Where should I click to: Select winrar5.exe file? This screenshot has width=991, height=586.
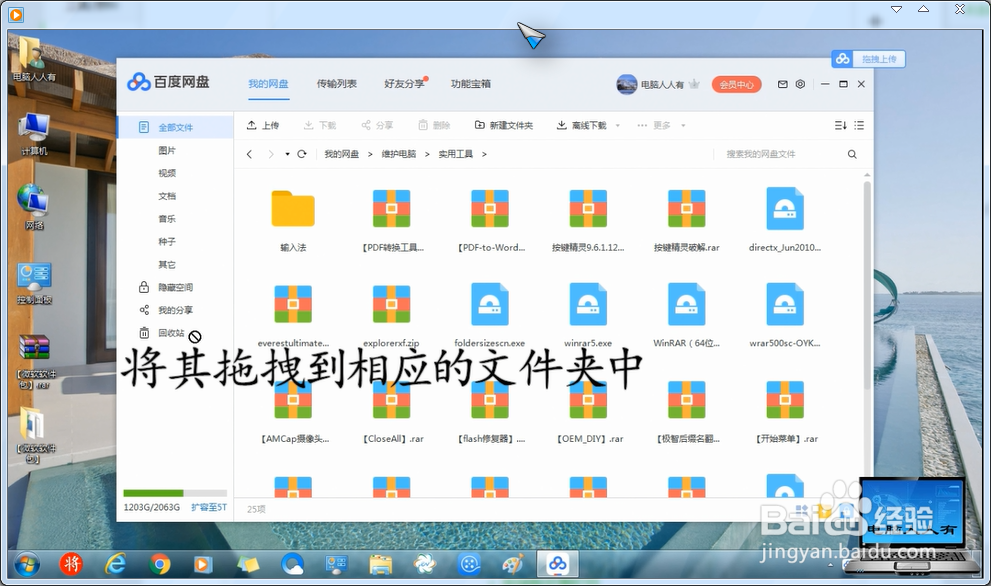[x=588, y=304]
